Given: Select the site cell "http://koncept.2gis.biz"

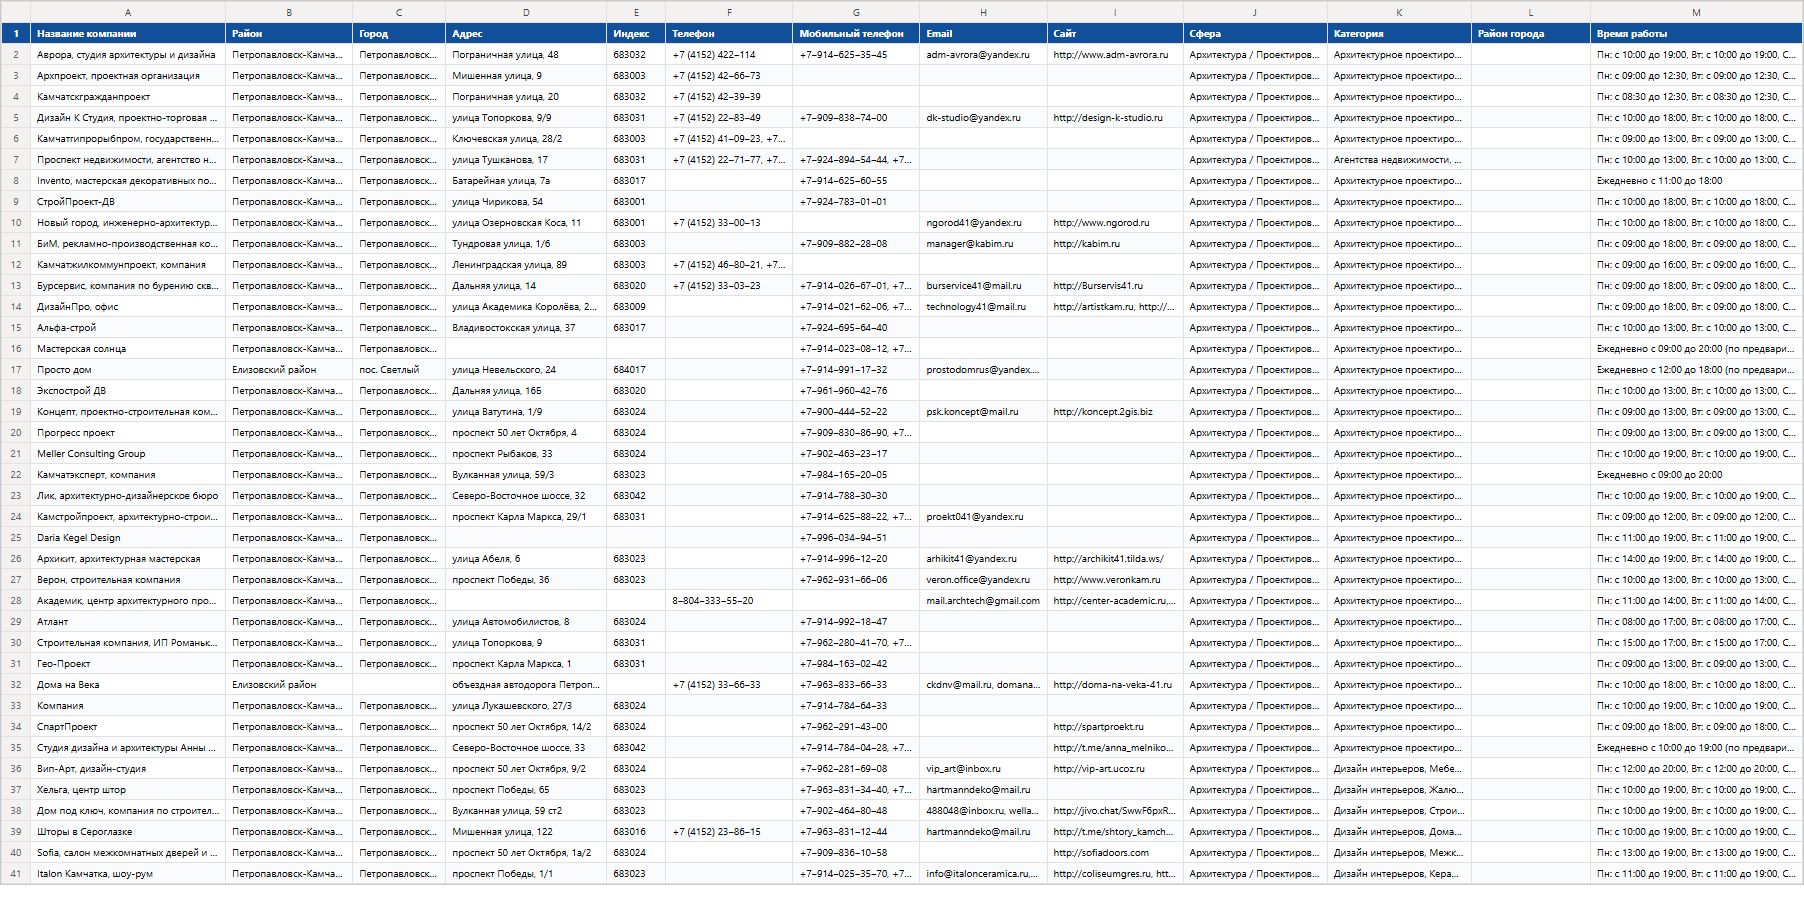Looking at the screenshot, I should click(1115, 411).
